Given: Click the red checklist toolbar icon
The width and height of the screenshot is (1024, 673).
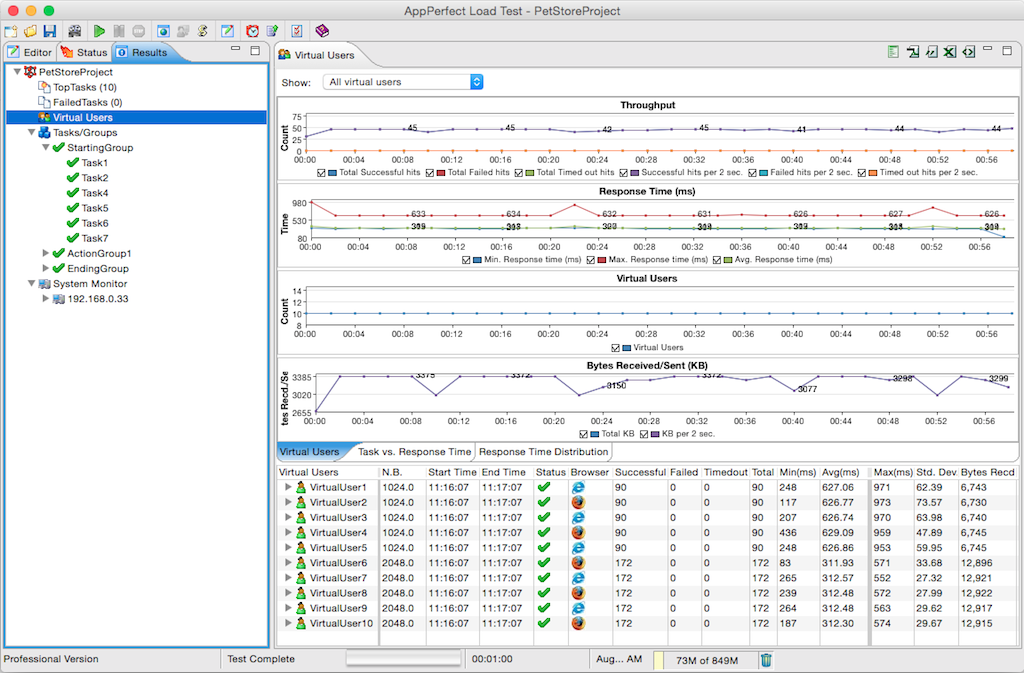Looking at the screenshot, I should (296, 31).
